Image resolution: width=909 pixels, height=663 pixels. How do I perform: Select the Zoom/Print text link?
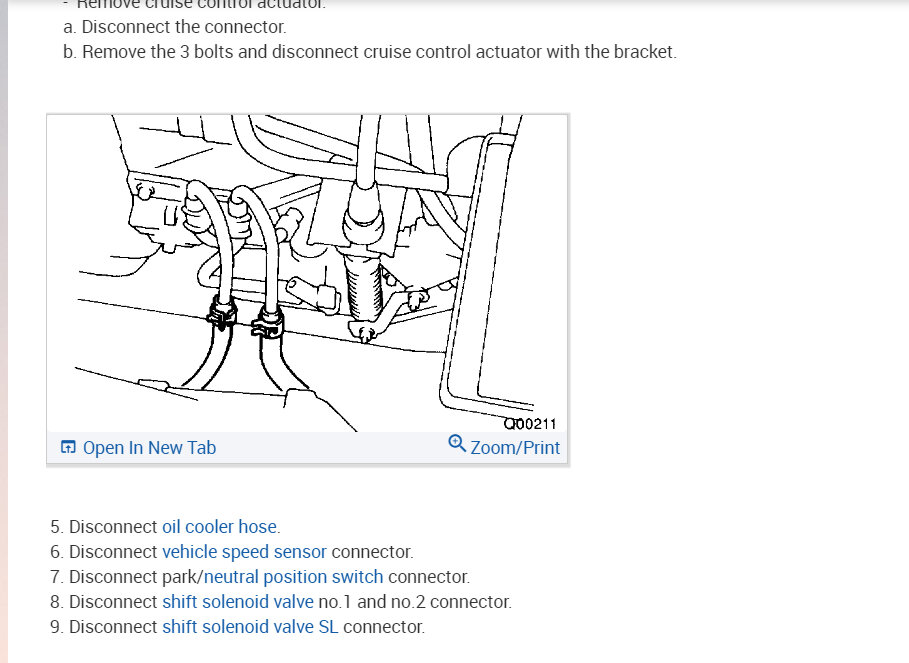[x=515, y=447]
